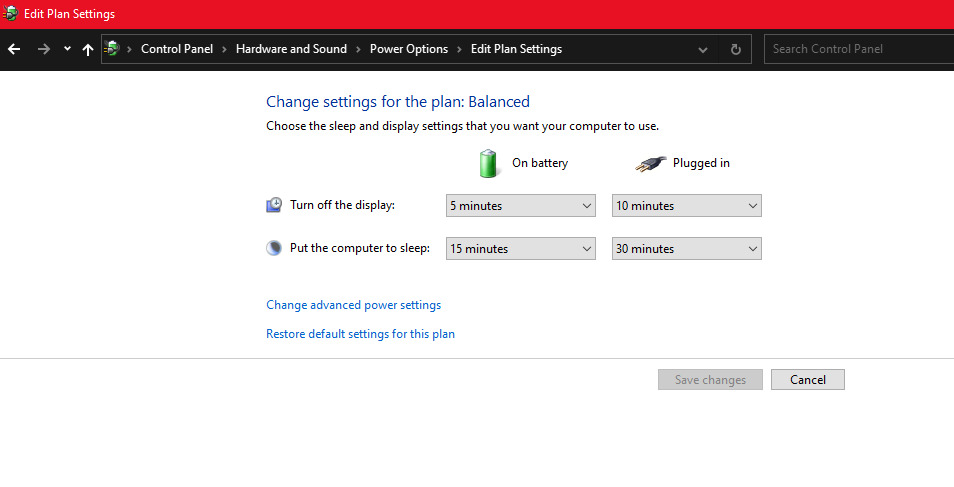The height and width of the screenshot is (487, 954).
Task: Open recent locations chevron next to forward arrow
Action: click(x=67, y=49)
